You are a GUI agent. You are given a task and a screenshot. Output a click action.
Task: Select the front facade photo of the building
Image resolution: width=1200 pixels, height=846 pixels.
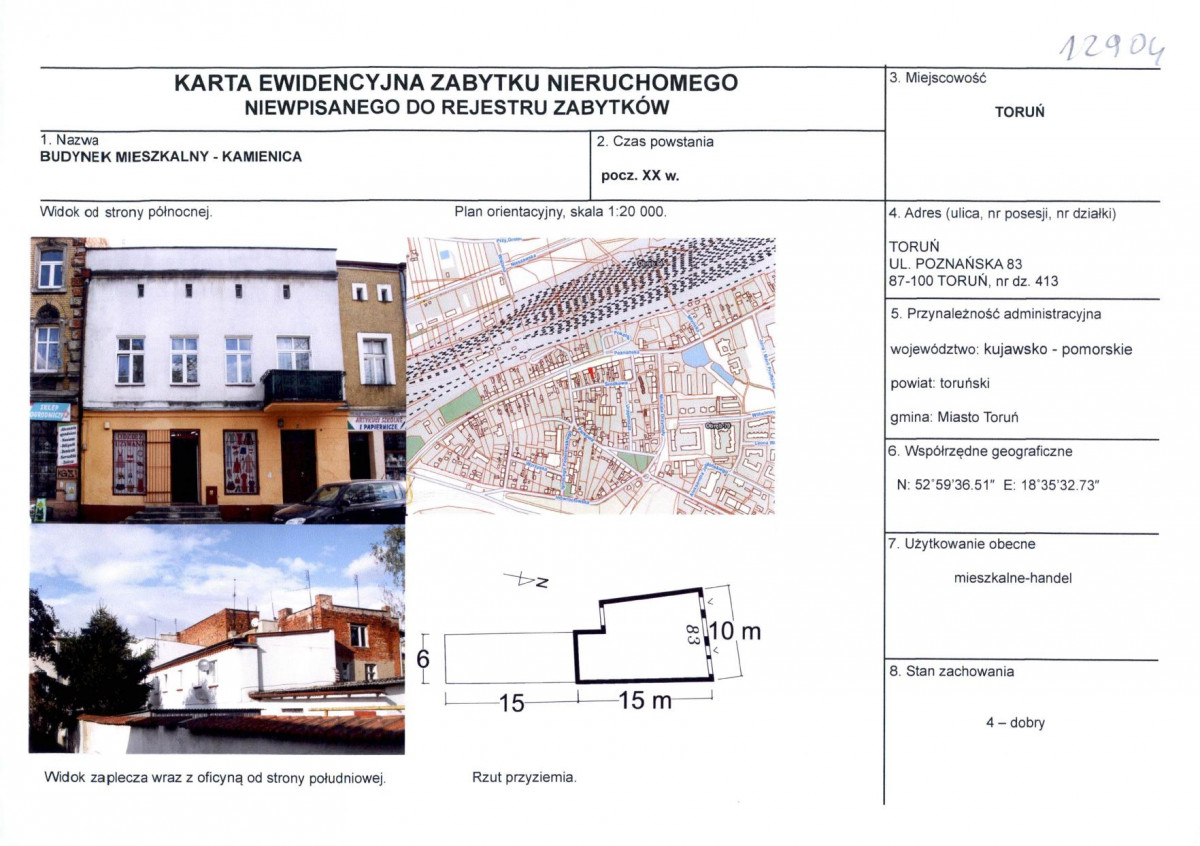[x=218, y=380]
